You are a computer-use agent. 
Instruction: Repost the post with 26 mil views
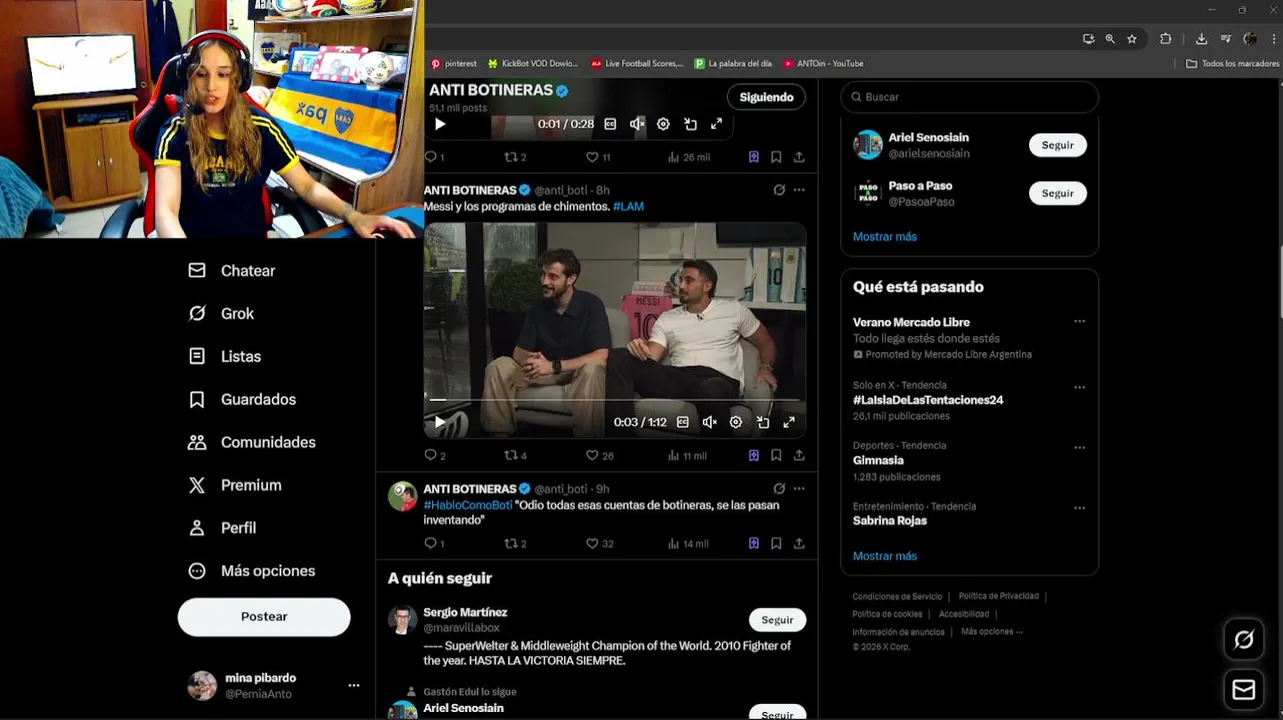[x=515, y=157]
